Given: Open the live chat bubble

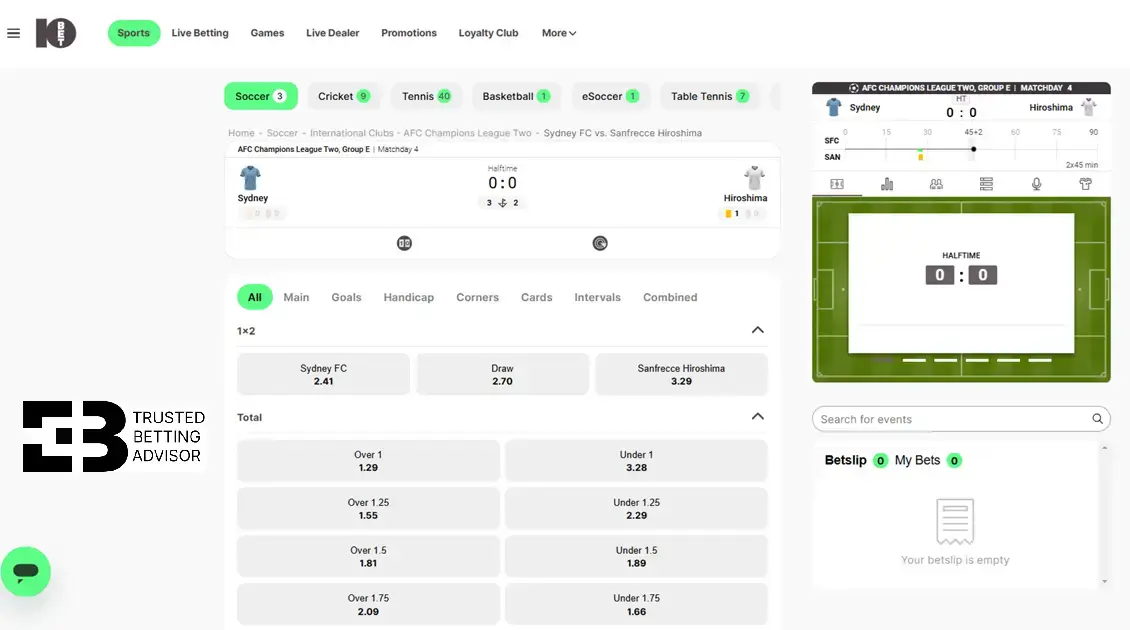Looking at the screenshot, I should click(x=26, y=572).
